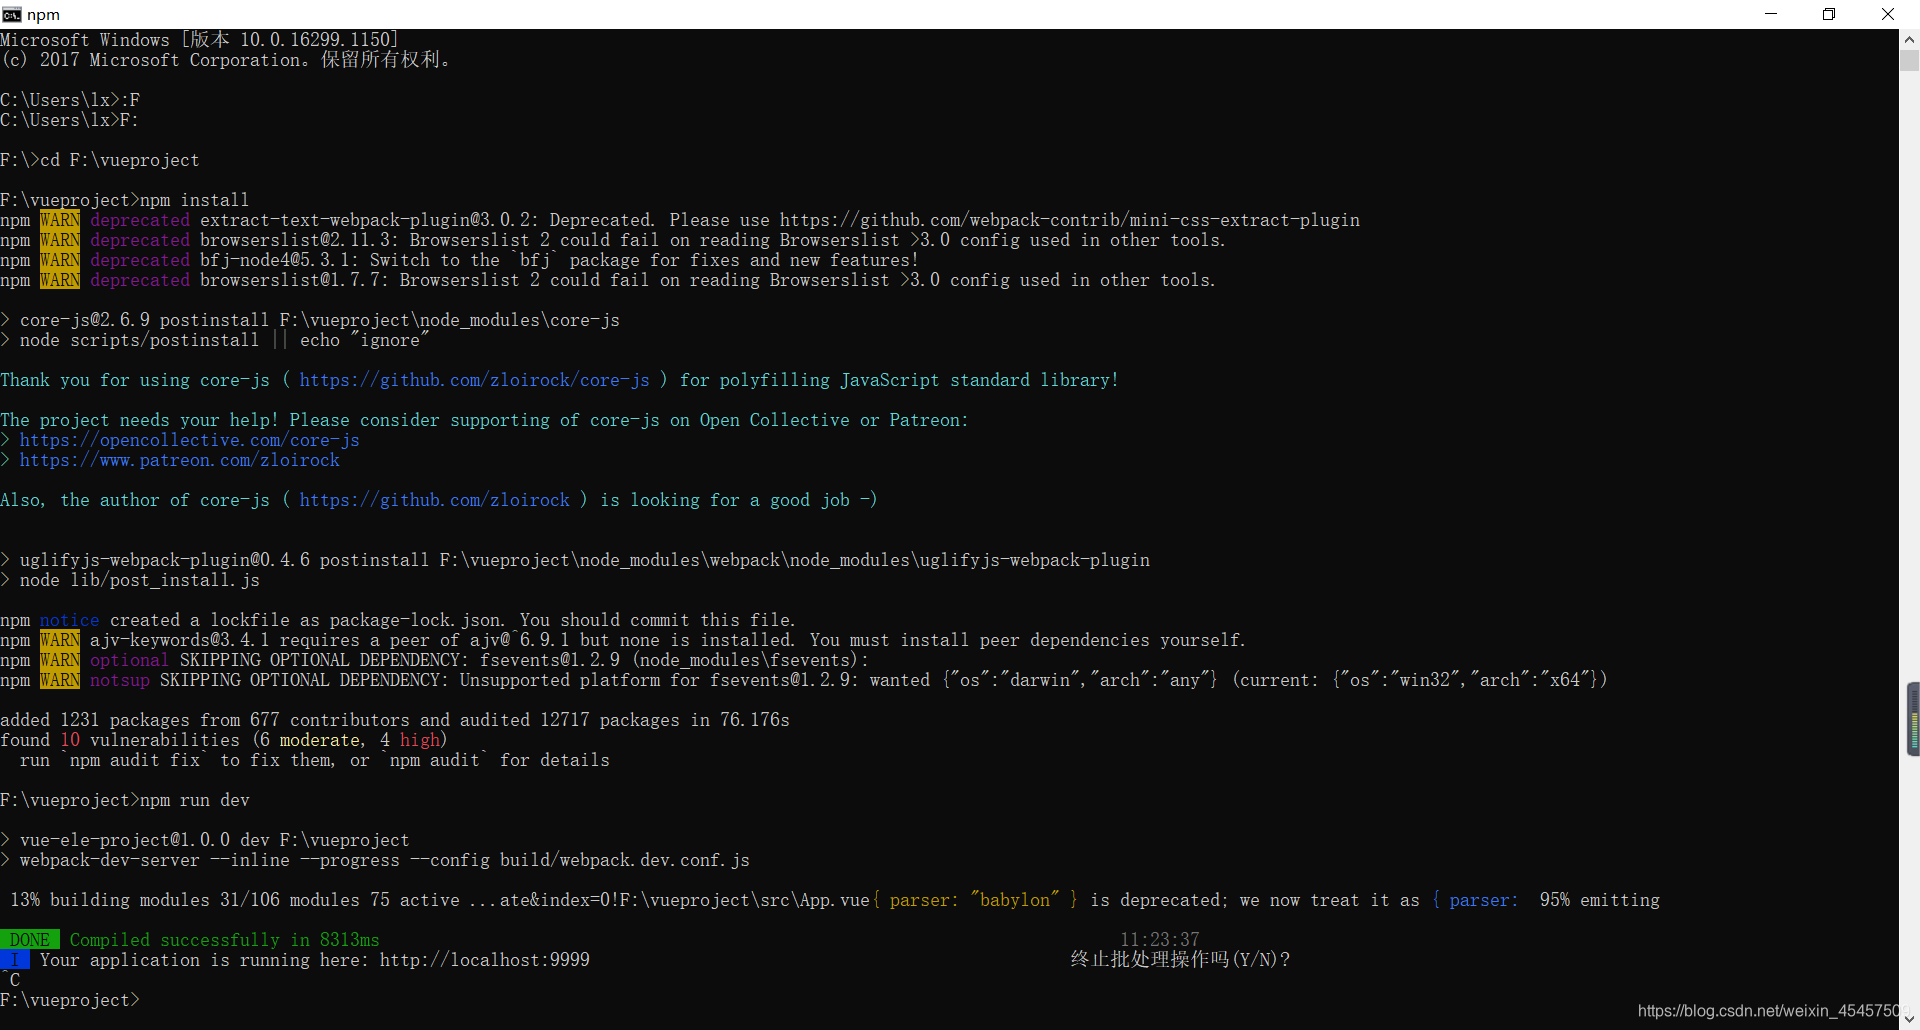
Task: Click the 'cd F:\vueproject' command line
Action: 100,160
